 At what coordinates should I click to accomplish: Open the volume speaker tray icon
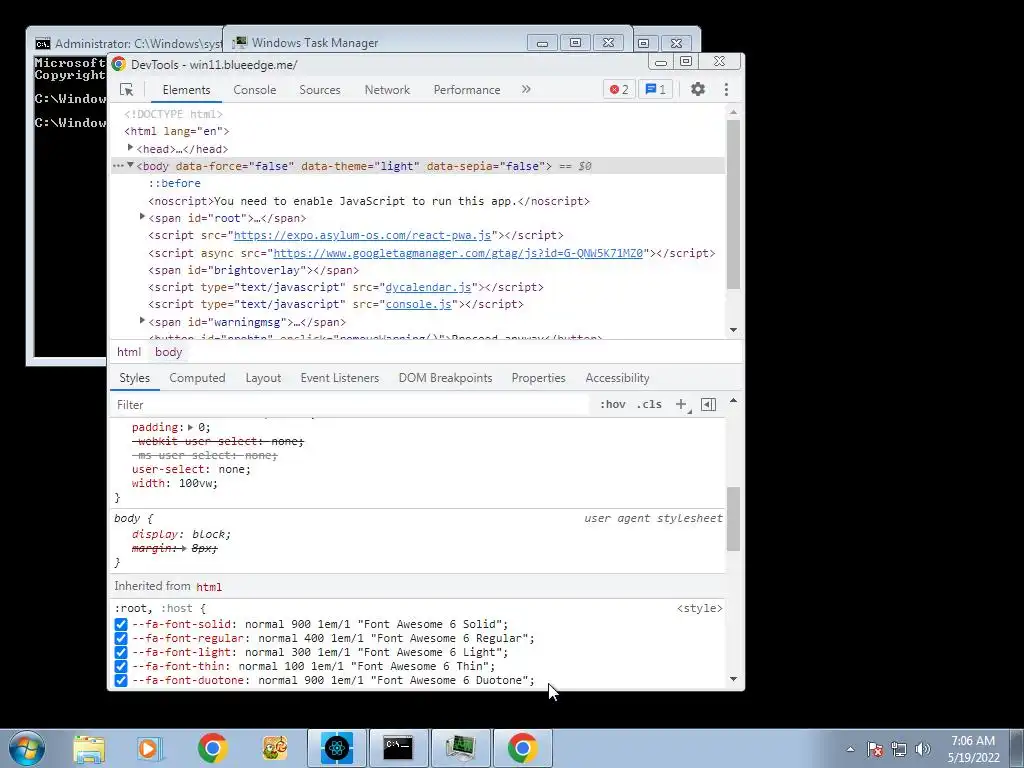tap(923, 749)
